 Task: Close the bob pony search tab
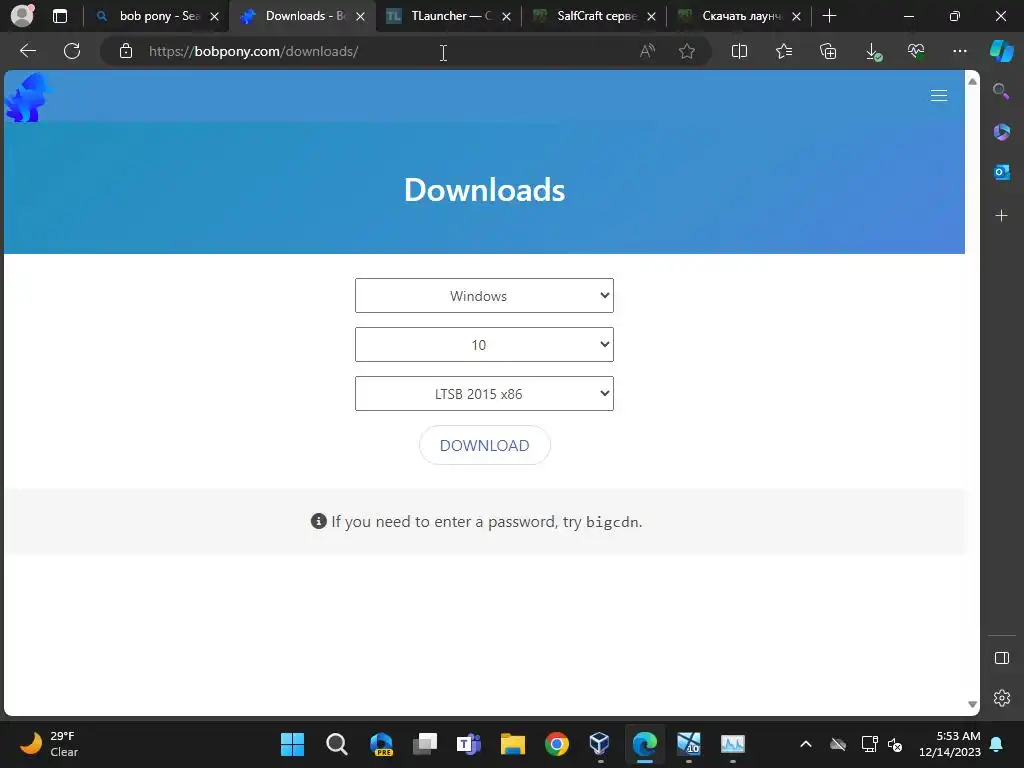coord(214,16)
